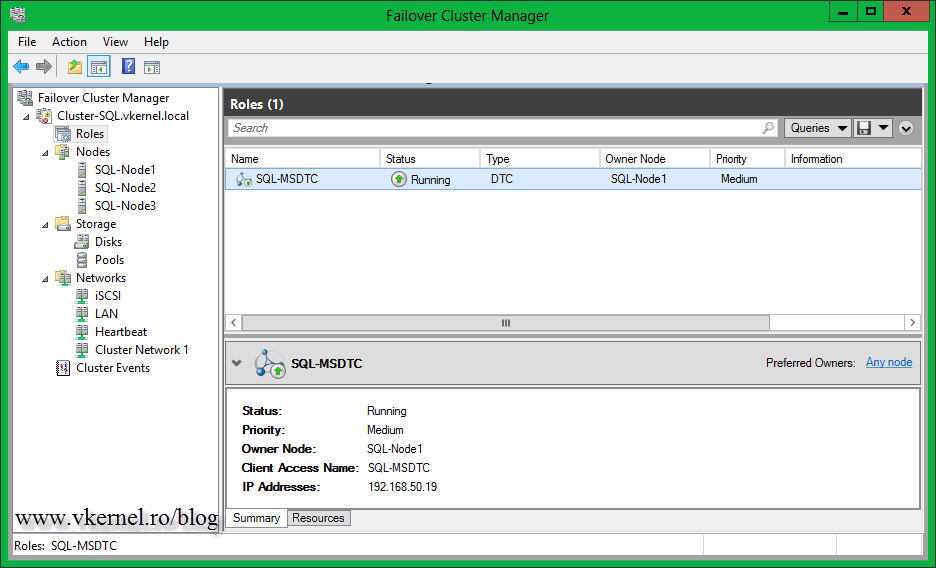936x568 pixels.
Task: Open the save query dropdown arrow
Action: pyautogui.click(x=883, y=128)
